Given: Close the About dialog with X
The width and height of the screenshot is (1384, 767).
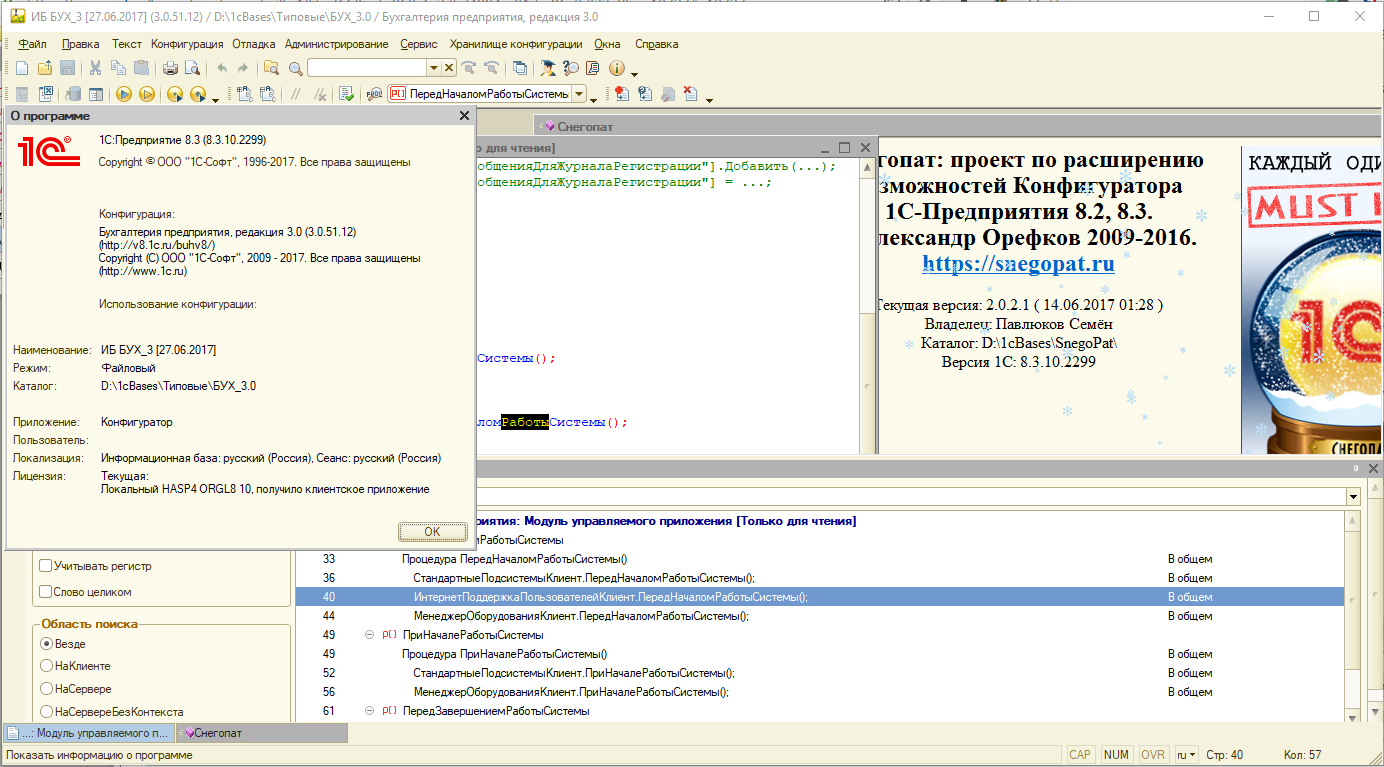Looking at the screenshot, I should pos(464,116).
